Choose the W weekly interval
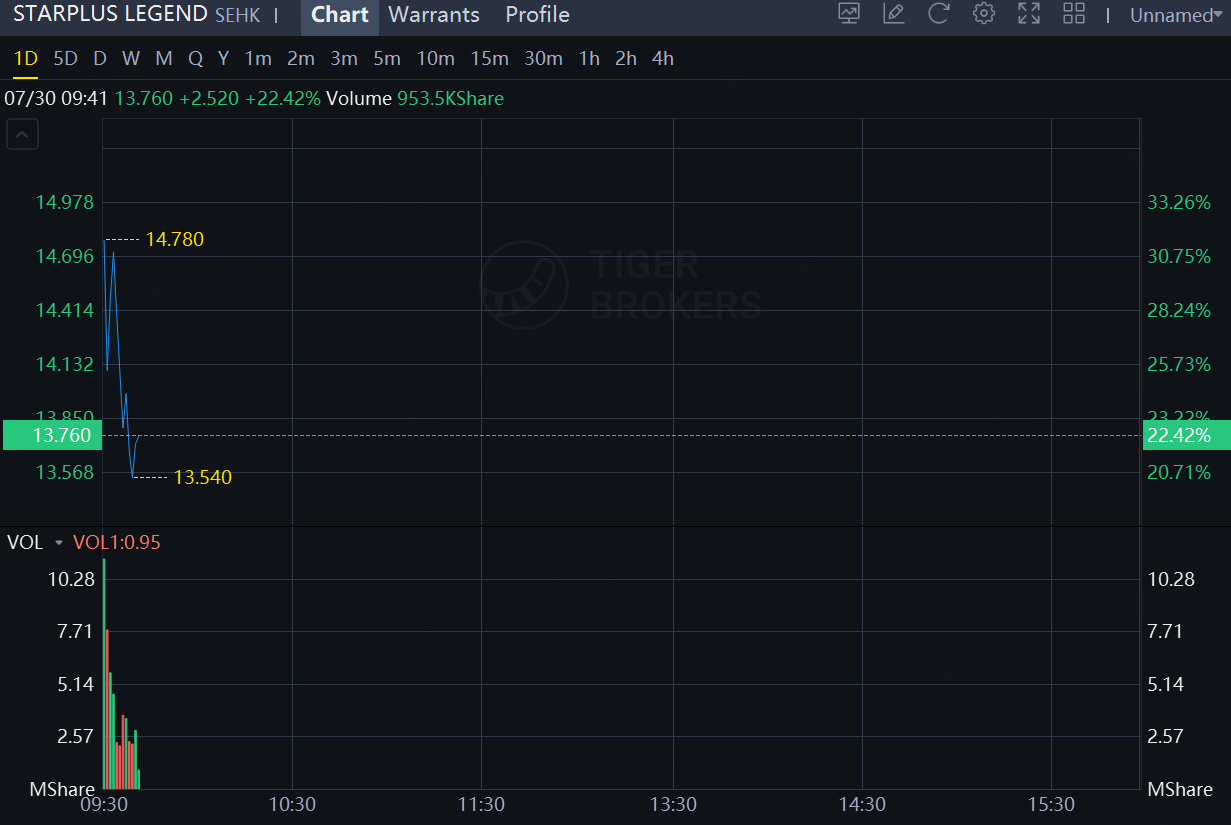The image size is (1231, 825). [131, 59]
